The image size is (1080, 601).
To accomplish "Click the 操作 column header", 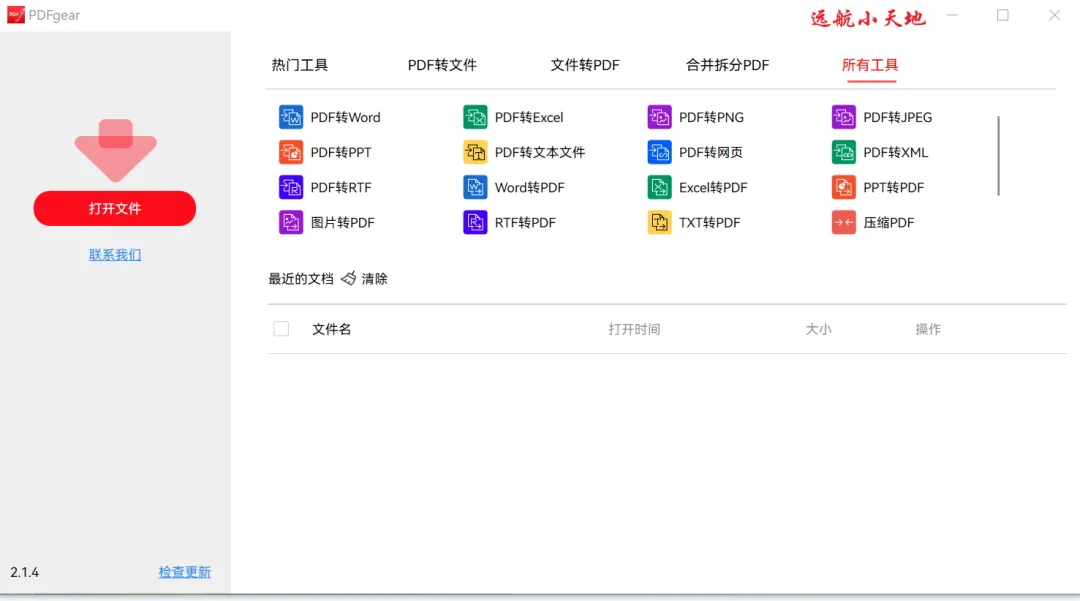I will pyautogui.click(x=928, y=329).
